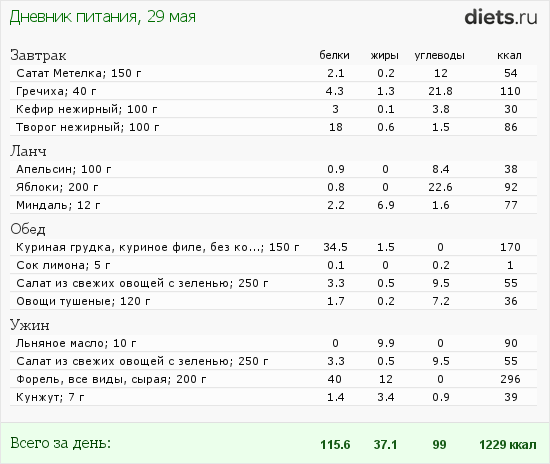Click the kcal value 38 for Апельсин
The width and height of the screenshot is (550, 464).
click(x=511, y=169)
